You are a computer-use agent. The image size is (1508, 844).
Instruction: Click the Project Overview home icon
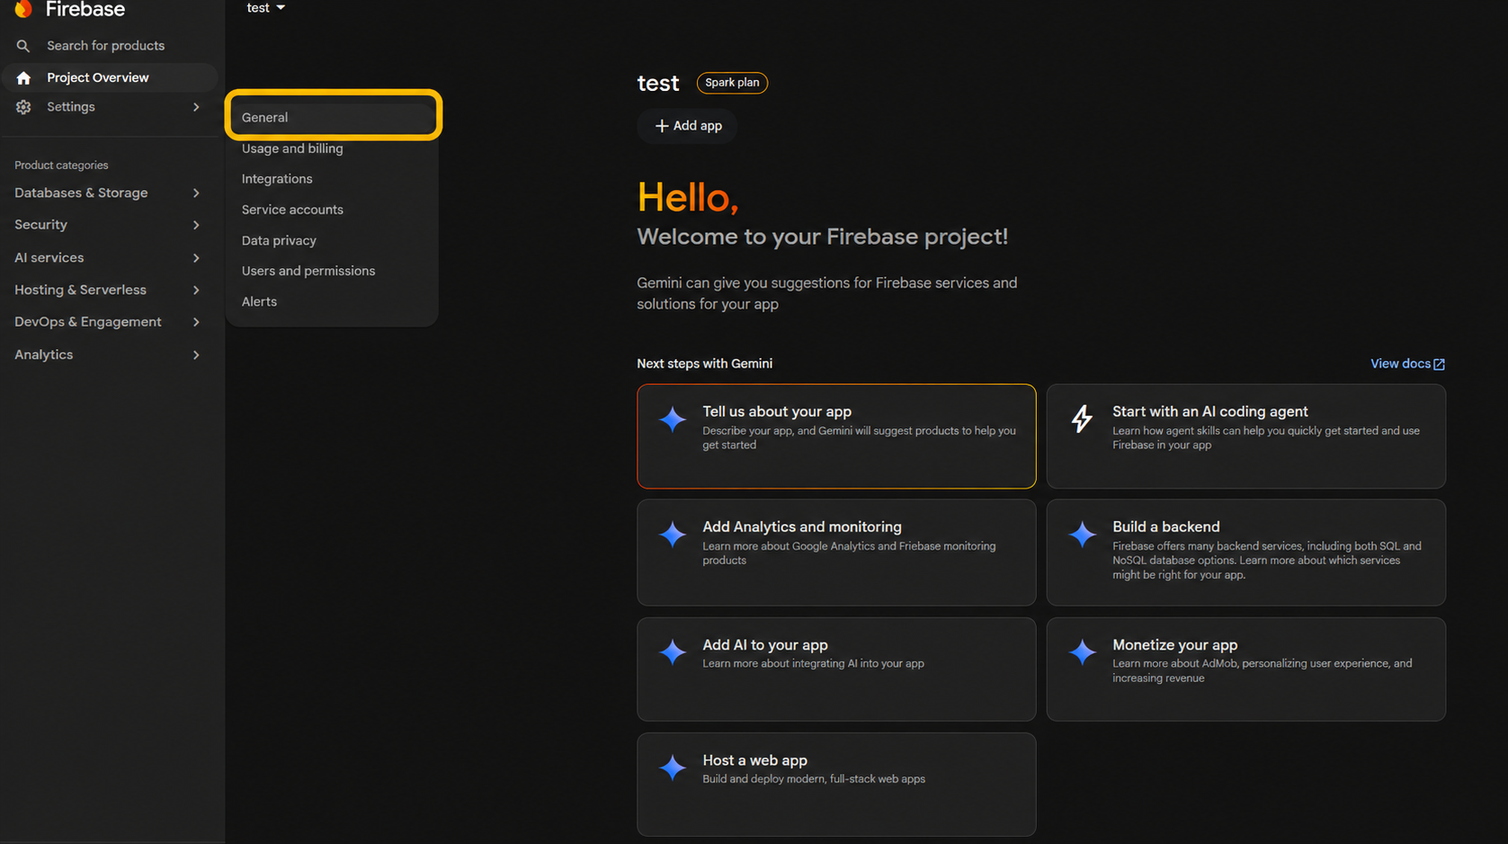tap(24, 78)
